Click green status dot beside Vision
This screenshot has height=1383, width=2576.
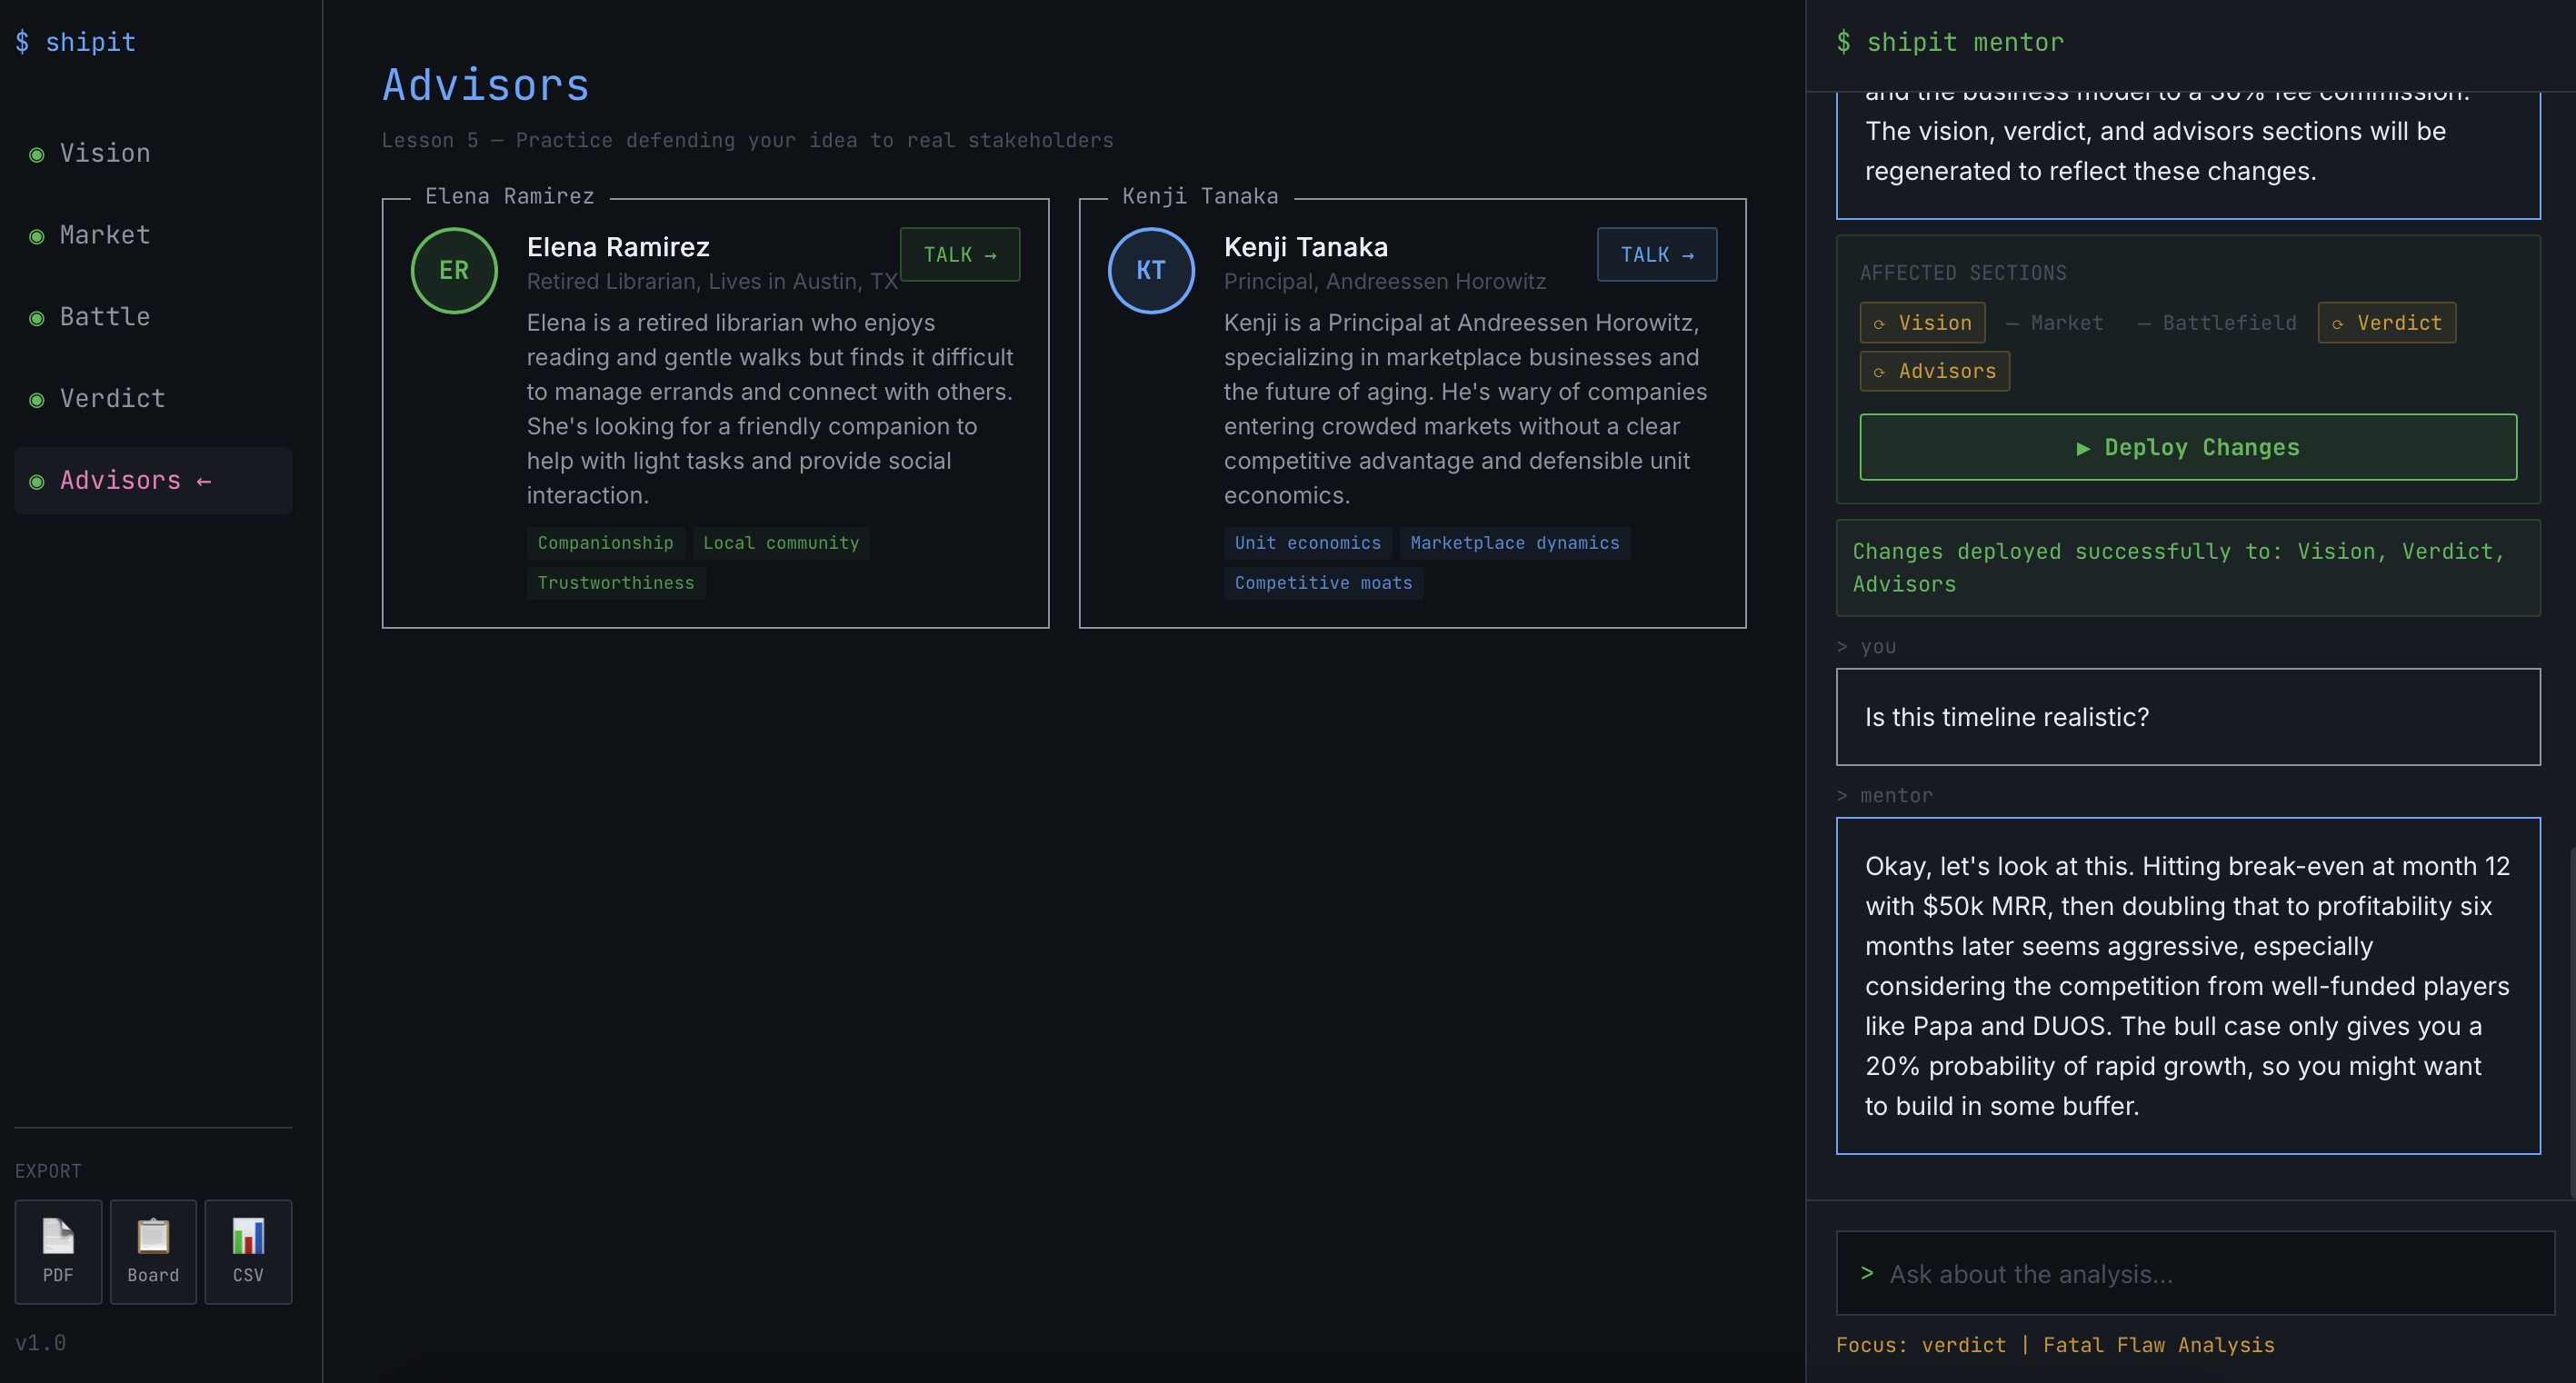click(x=37, y=154)
